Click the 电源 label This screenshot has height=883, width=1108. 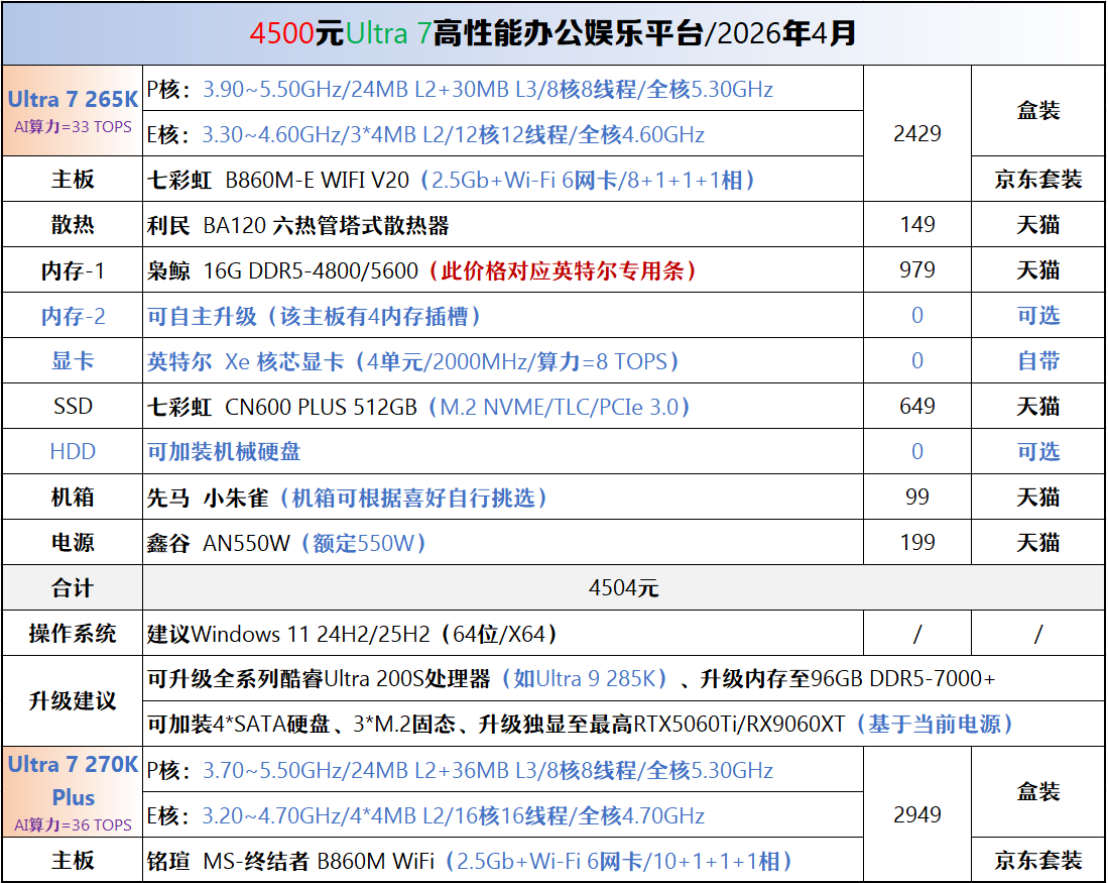73,543
